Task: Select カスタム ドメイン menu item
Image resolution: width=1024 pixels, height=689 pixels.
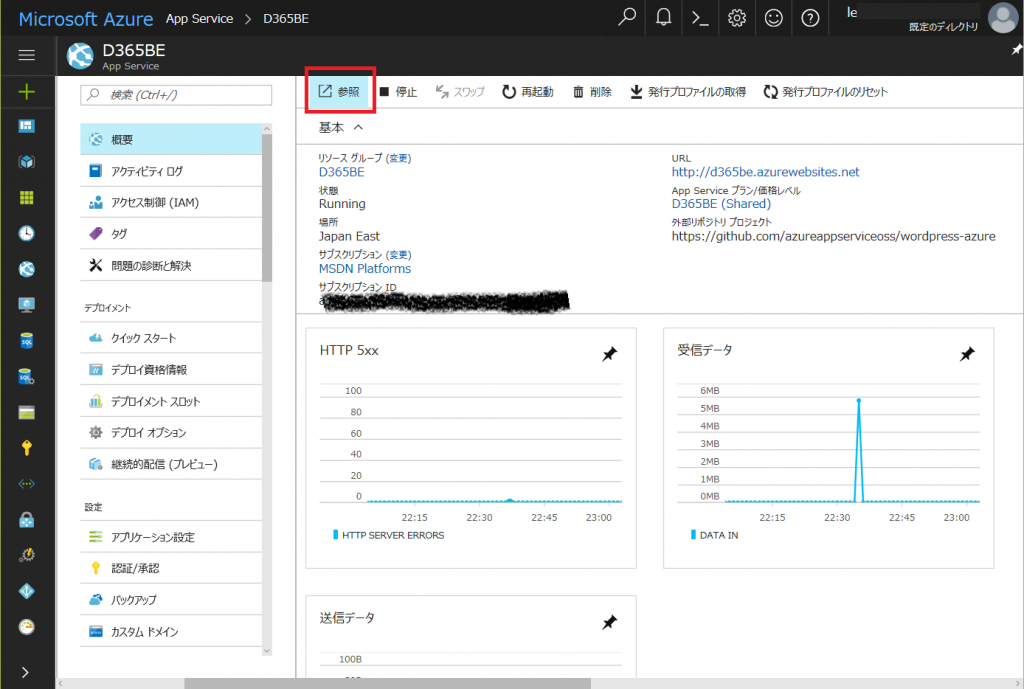Action: (x=171, y=632)
